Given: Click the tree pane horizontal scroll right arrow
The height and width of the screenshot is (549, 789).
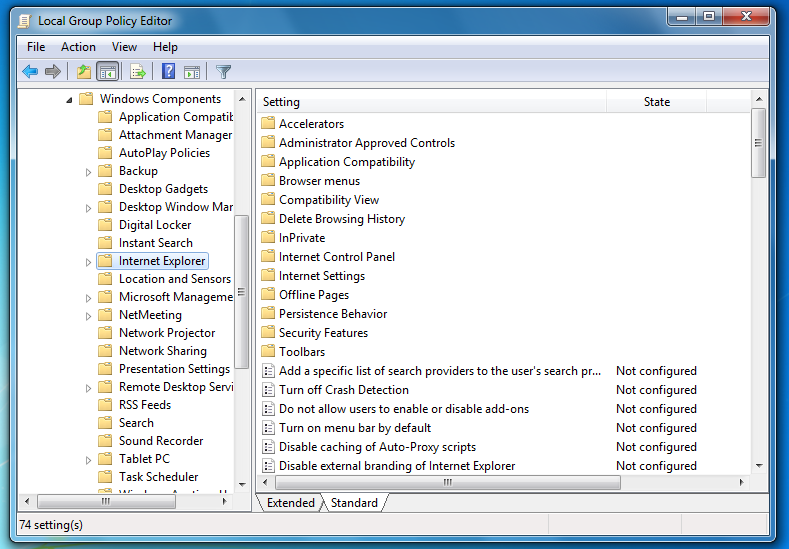Looking at the screenshot, I should tap(225, 501).
